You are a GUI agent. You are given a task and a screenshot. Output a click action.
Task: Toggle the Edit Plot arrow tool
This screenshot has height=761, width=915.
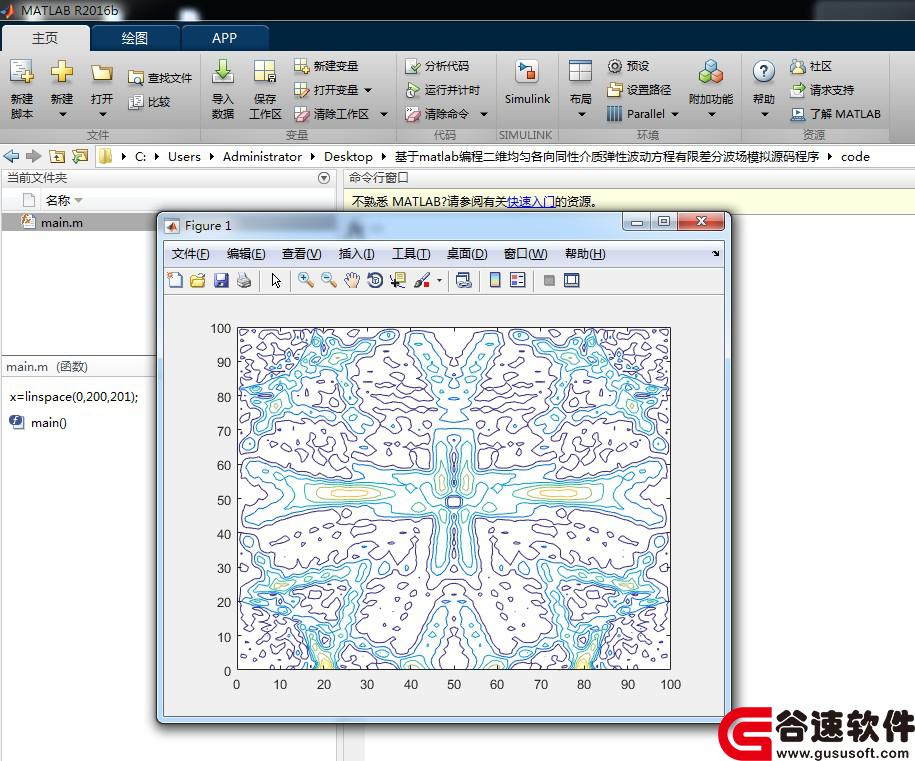pos(276,281)
